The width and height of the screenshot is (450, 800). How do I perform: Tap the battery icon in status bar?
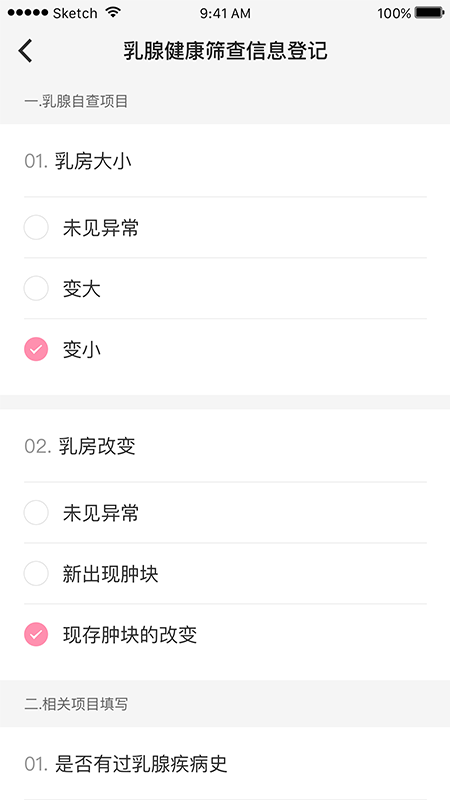[429, 13]
